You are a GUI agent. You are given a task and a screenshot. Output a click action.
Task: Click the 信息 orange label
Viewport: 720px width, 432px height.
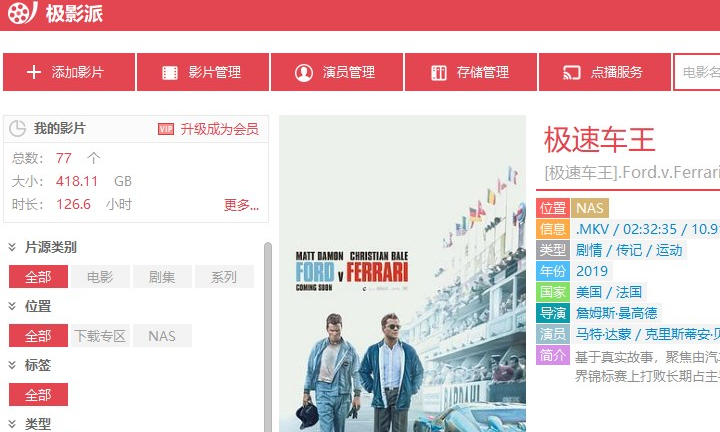pyautogui.click(x=553, y=229)
